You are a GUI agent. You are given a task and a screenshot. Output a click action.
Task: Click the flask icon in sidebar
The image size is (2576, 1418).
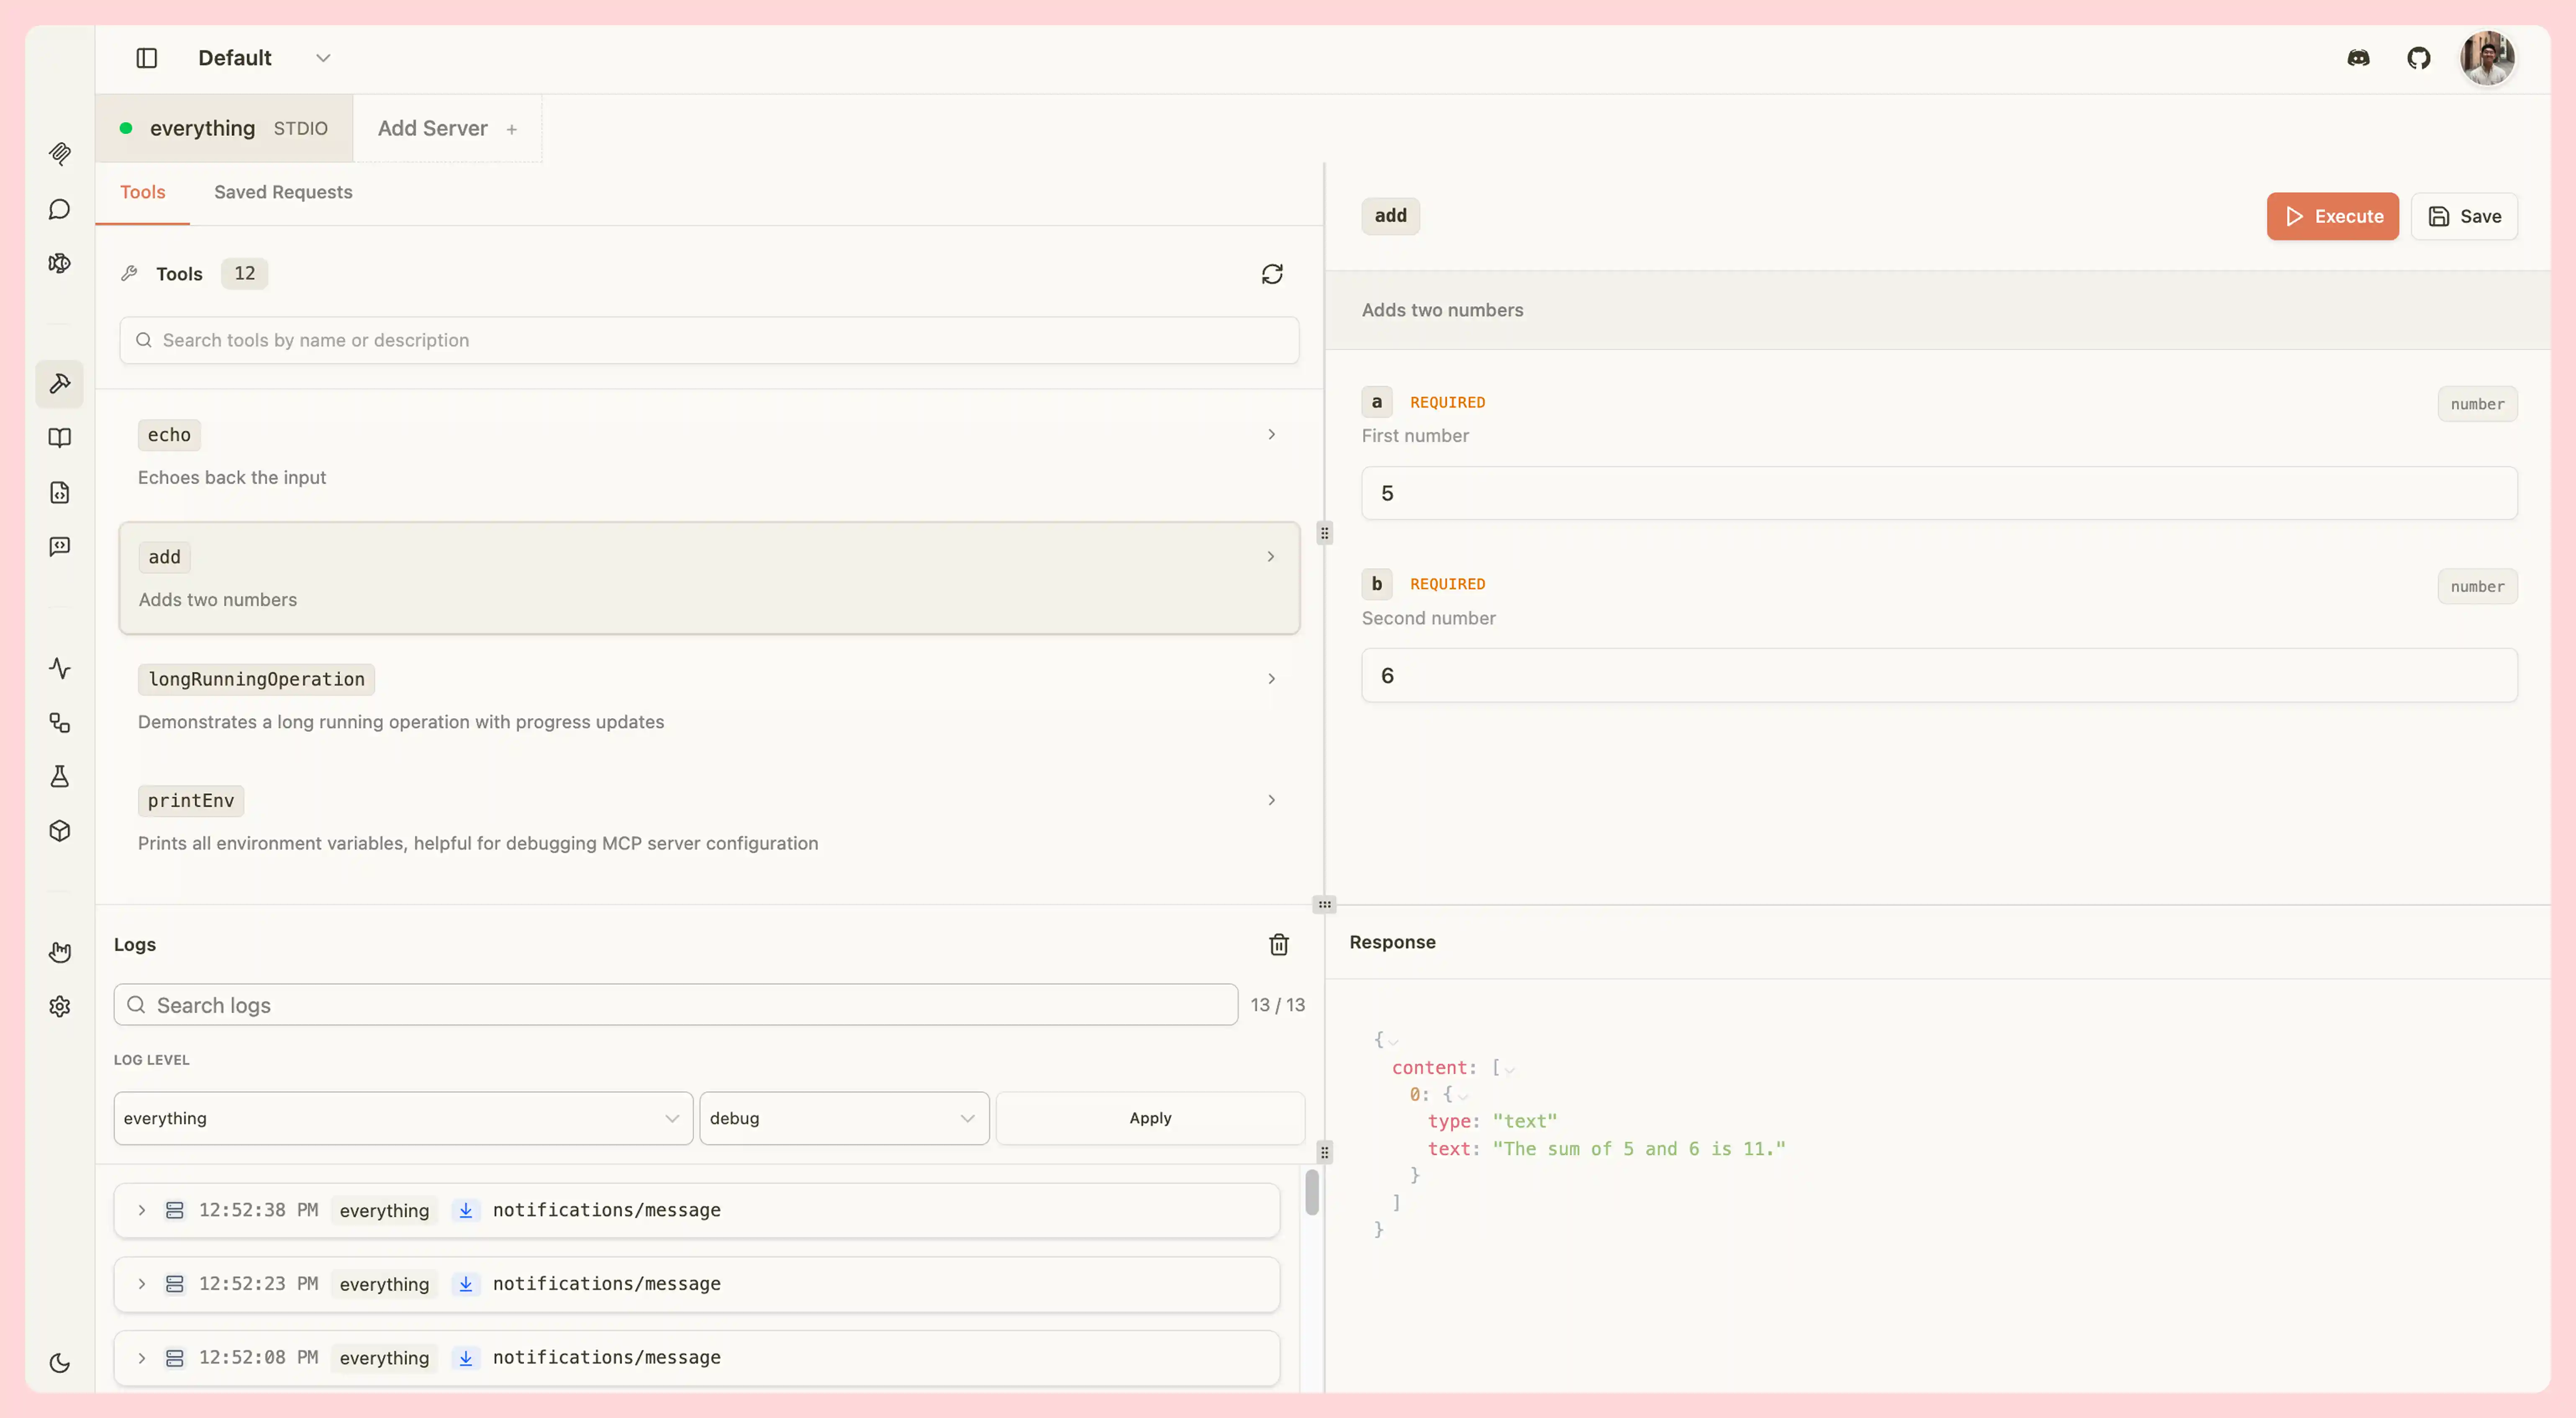(x=60, y=777)
